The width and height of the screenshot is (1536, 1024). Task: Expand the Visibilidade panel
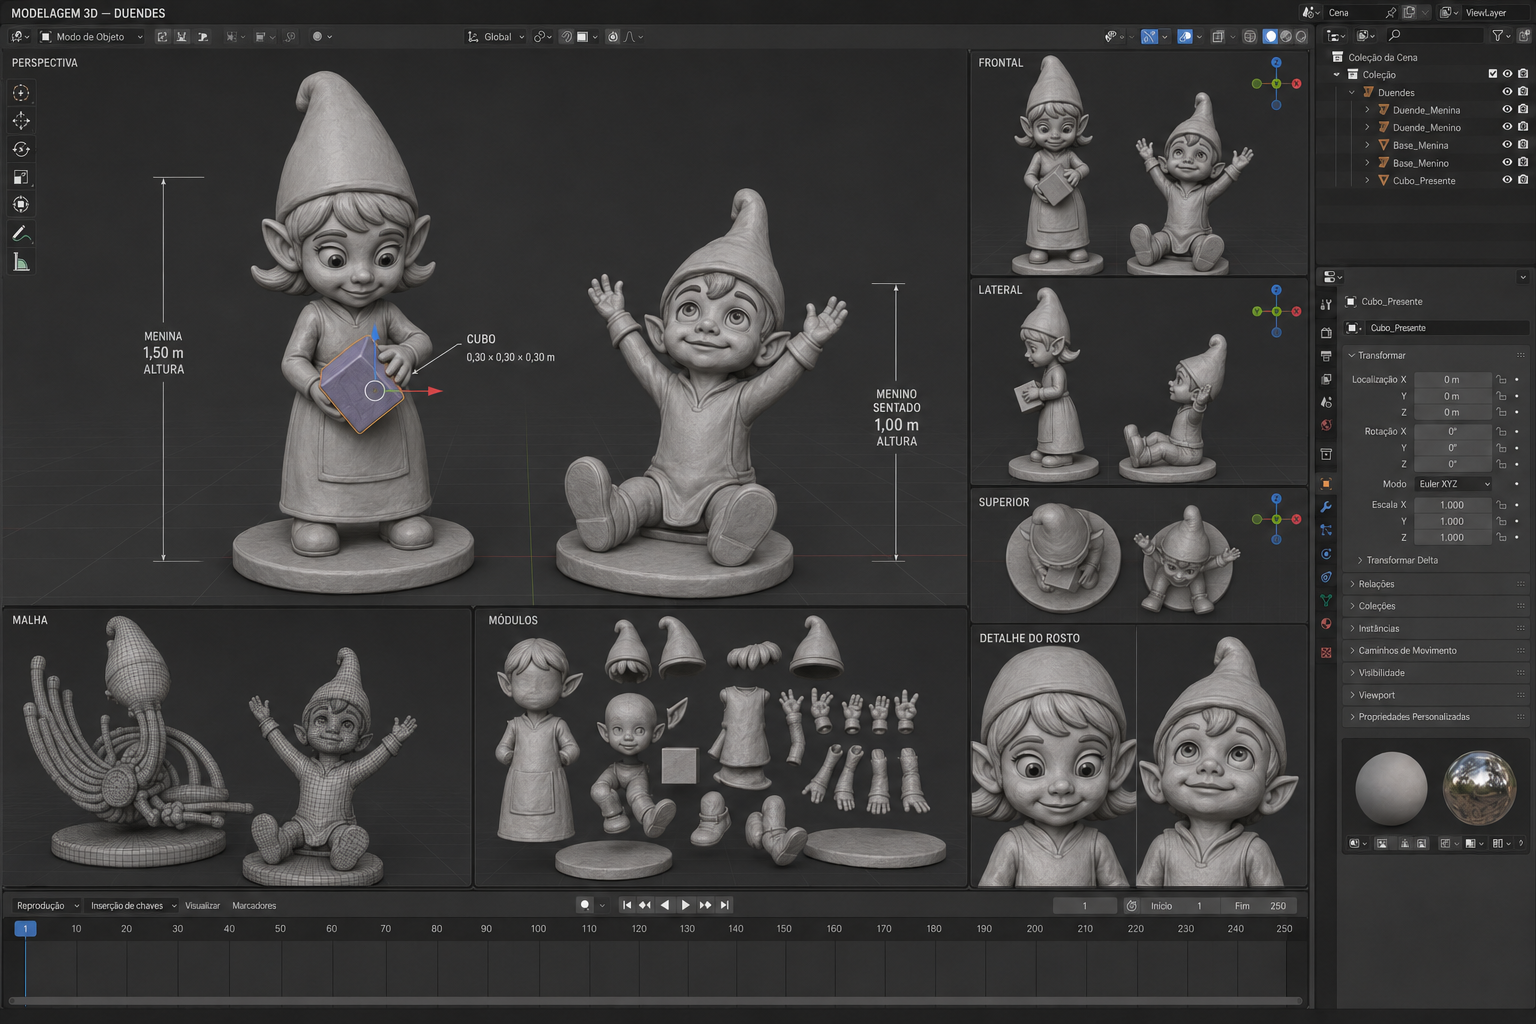tap(1436, 673)
